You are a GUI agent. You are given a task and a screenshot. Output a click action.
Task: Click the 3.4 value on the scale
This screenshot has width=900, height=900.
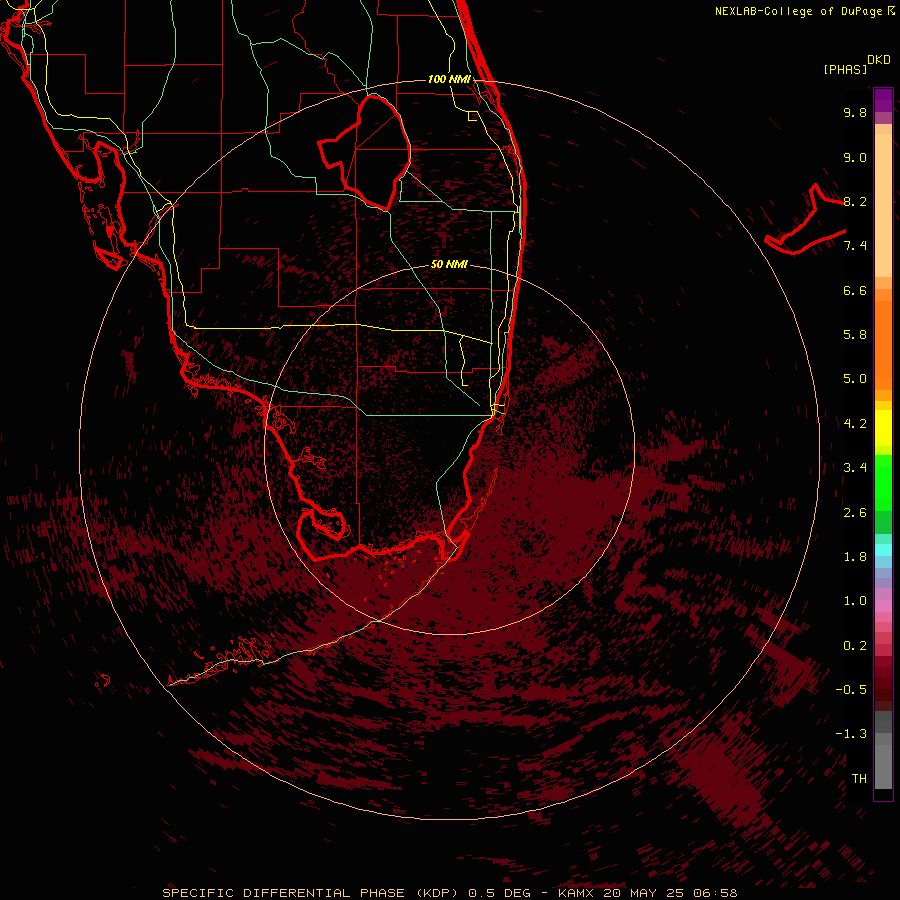pos(855,468)
